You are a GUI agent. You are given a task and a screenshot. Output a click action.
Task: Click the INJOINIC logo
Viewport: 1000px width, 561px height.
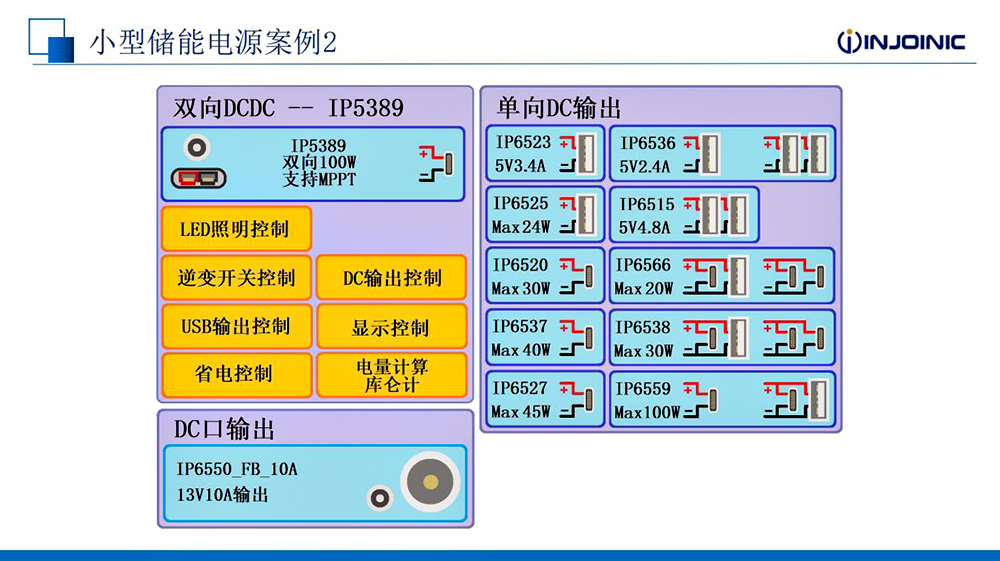(901, 41)
